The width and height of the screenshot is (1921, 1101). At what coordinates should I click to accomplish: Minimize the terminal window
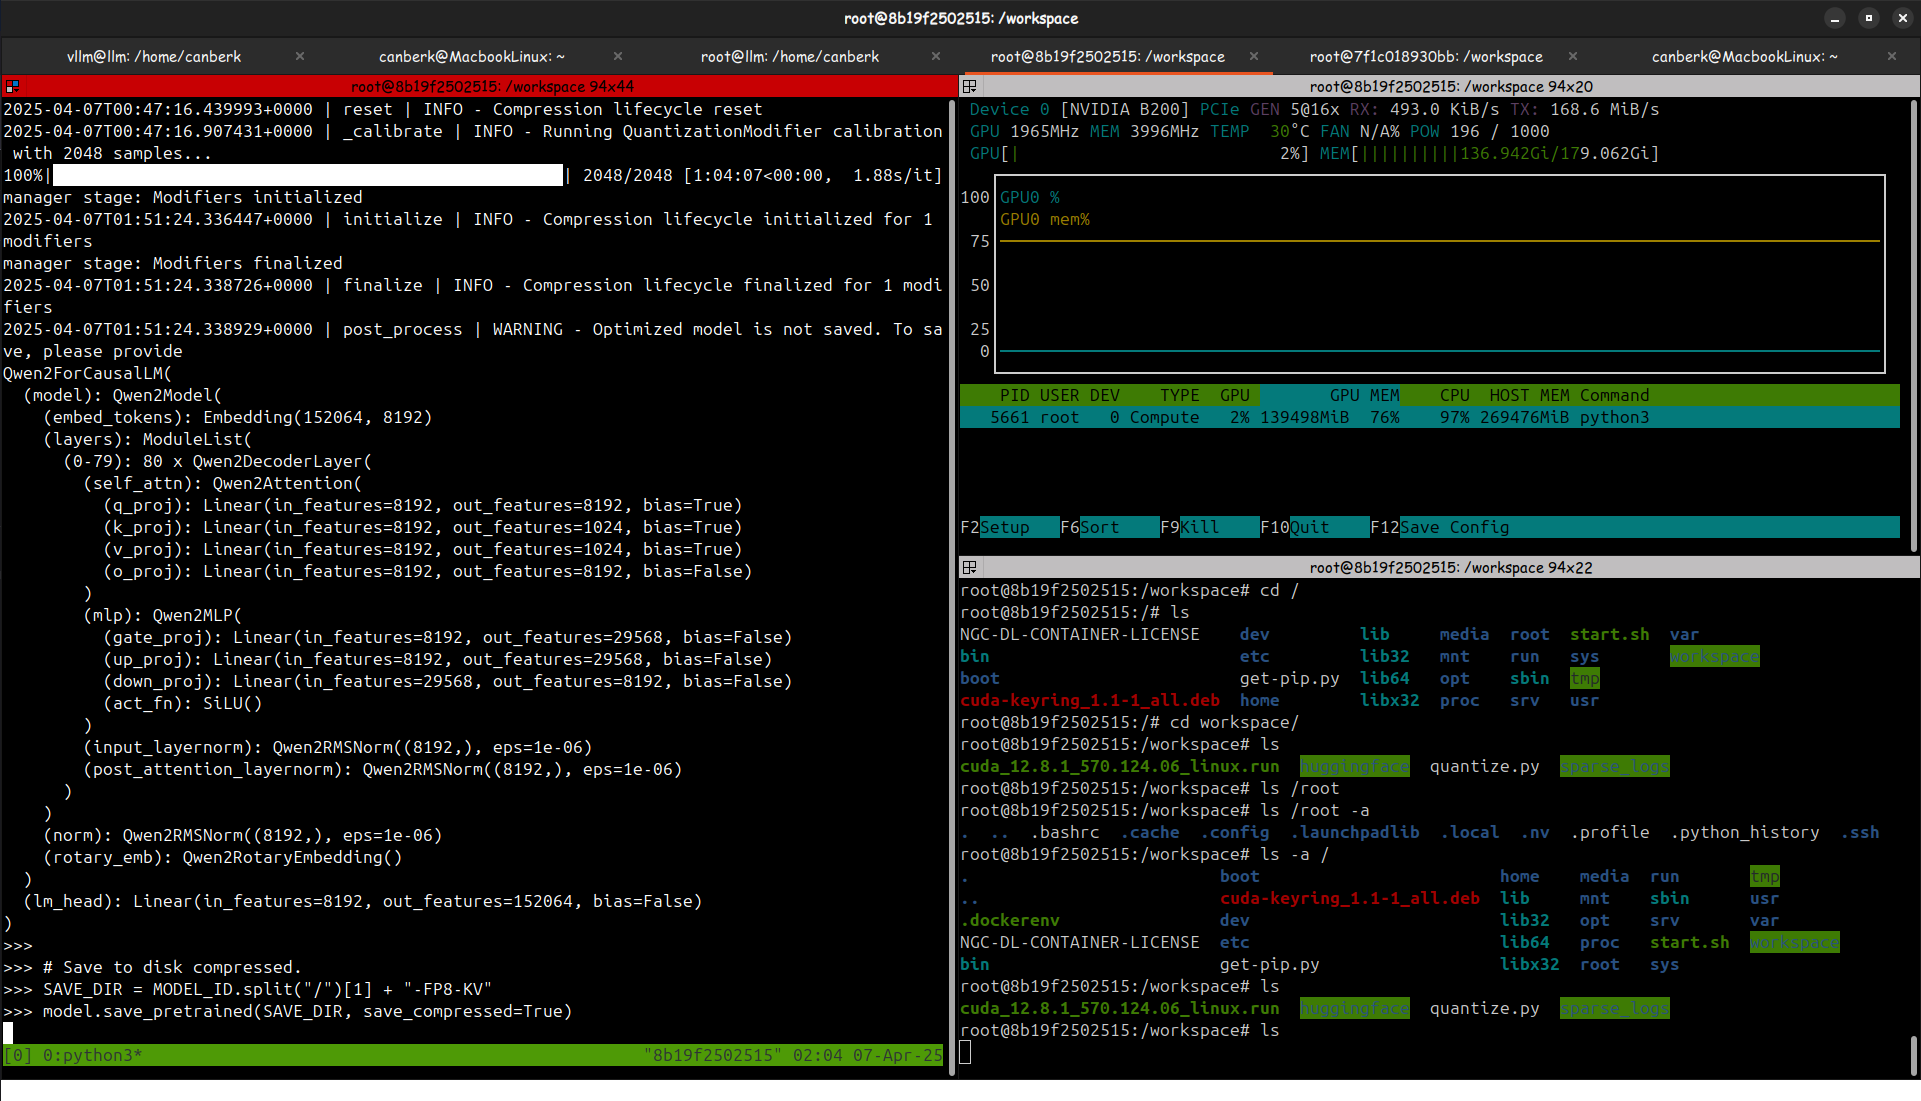click(x=1835, y=18)
